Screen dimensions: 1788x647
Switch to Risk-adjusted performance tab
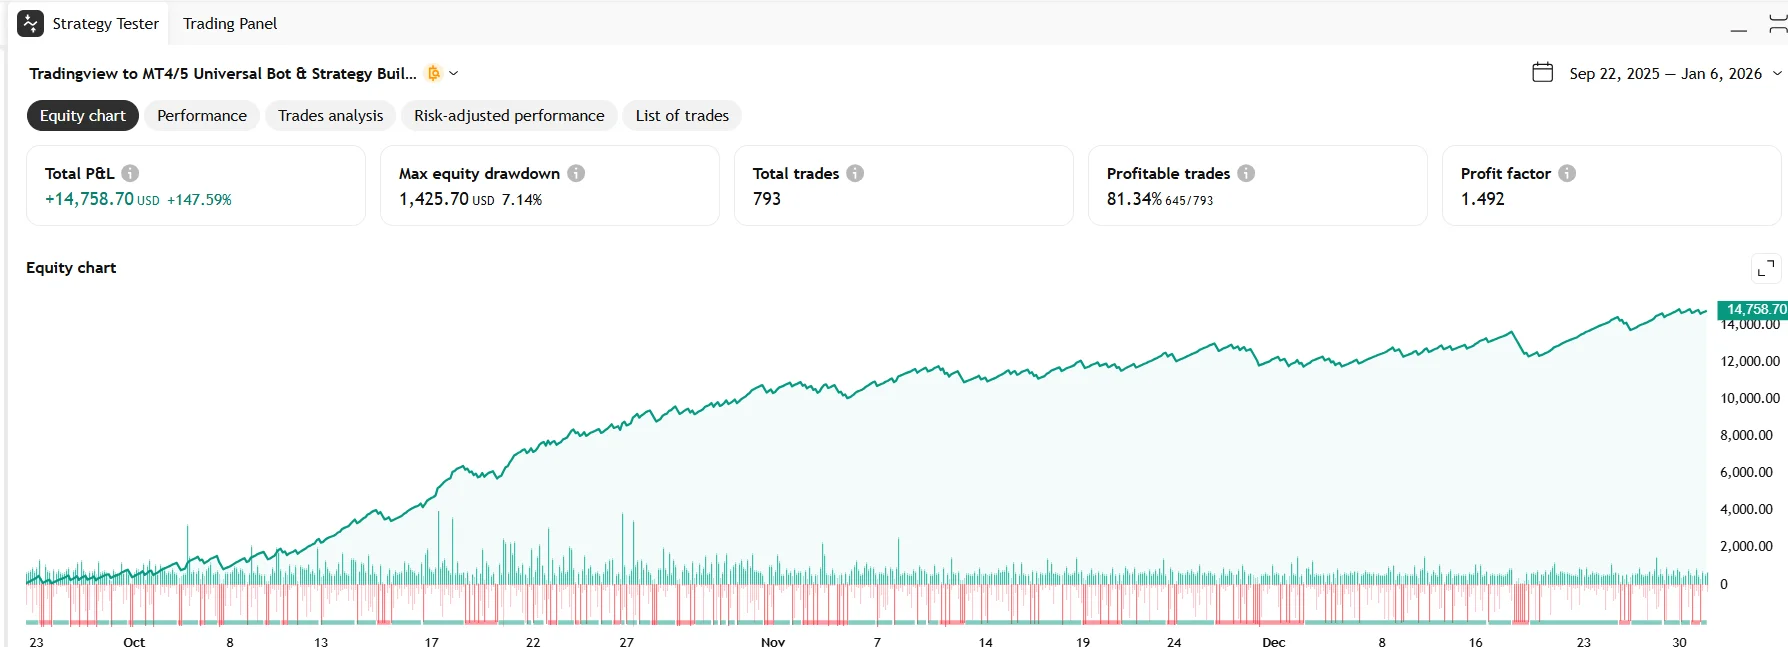(x=509, y=116)
